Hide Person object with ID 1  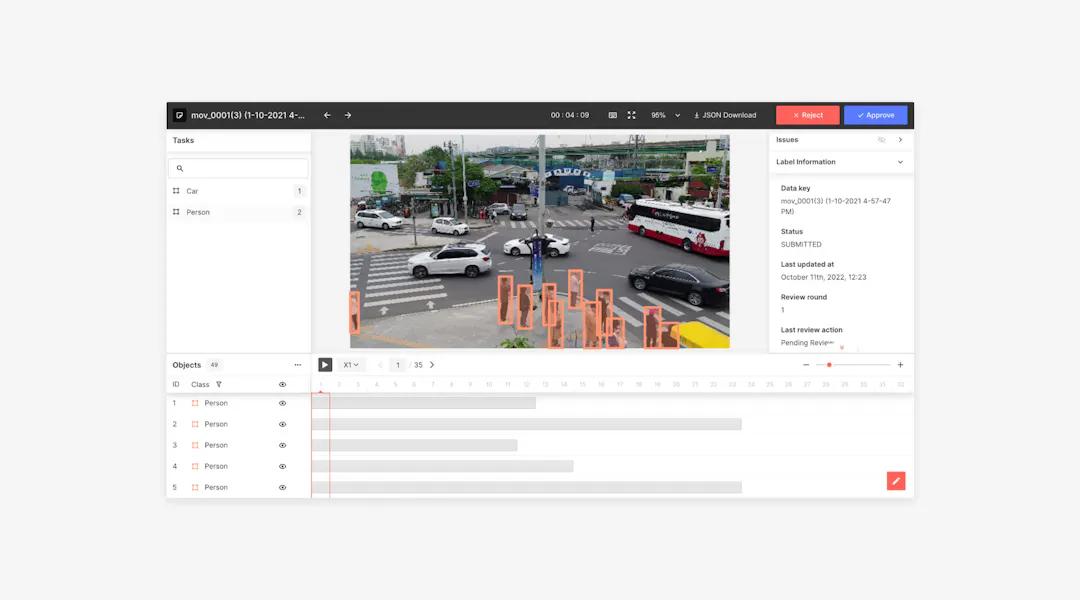coord(282,403)
